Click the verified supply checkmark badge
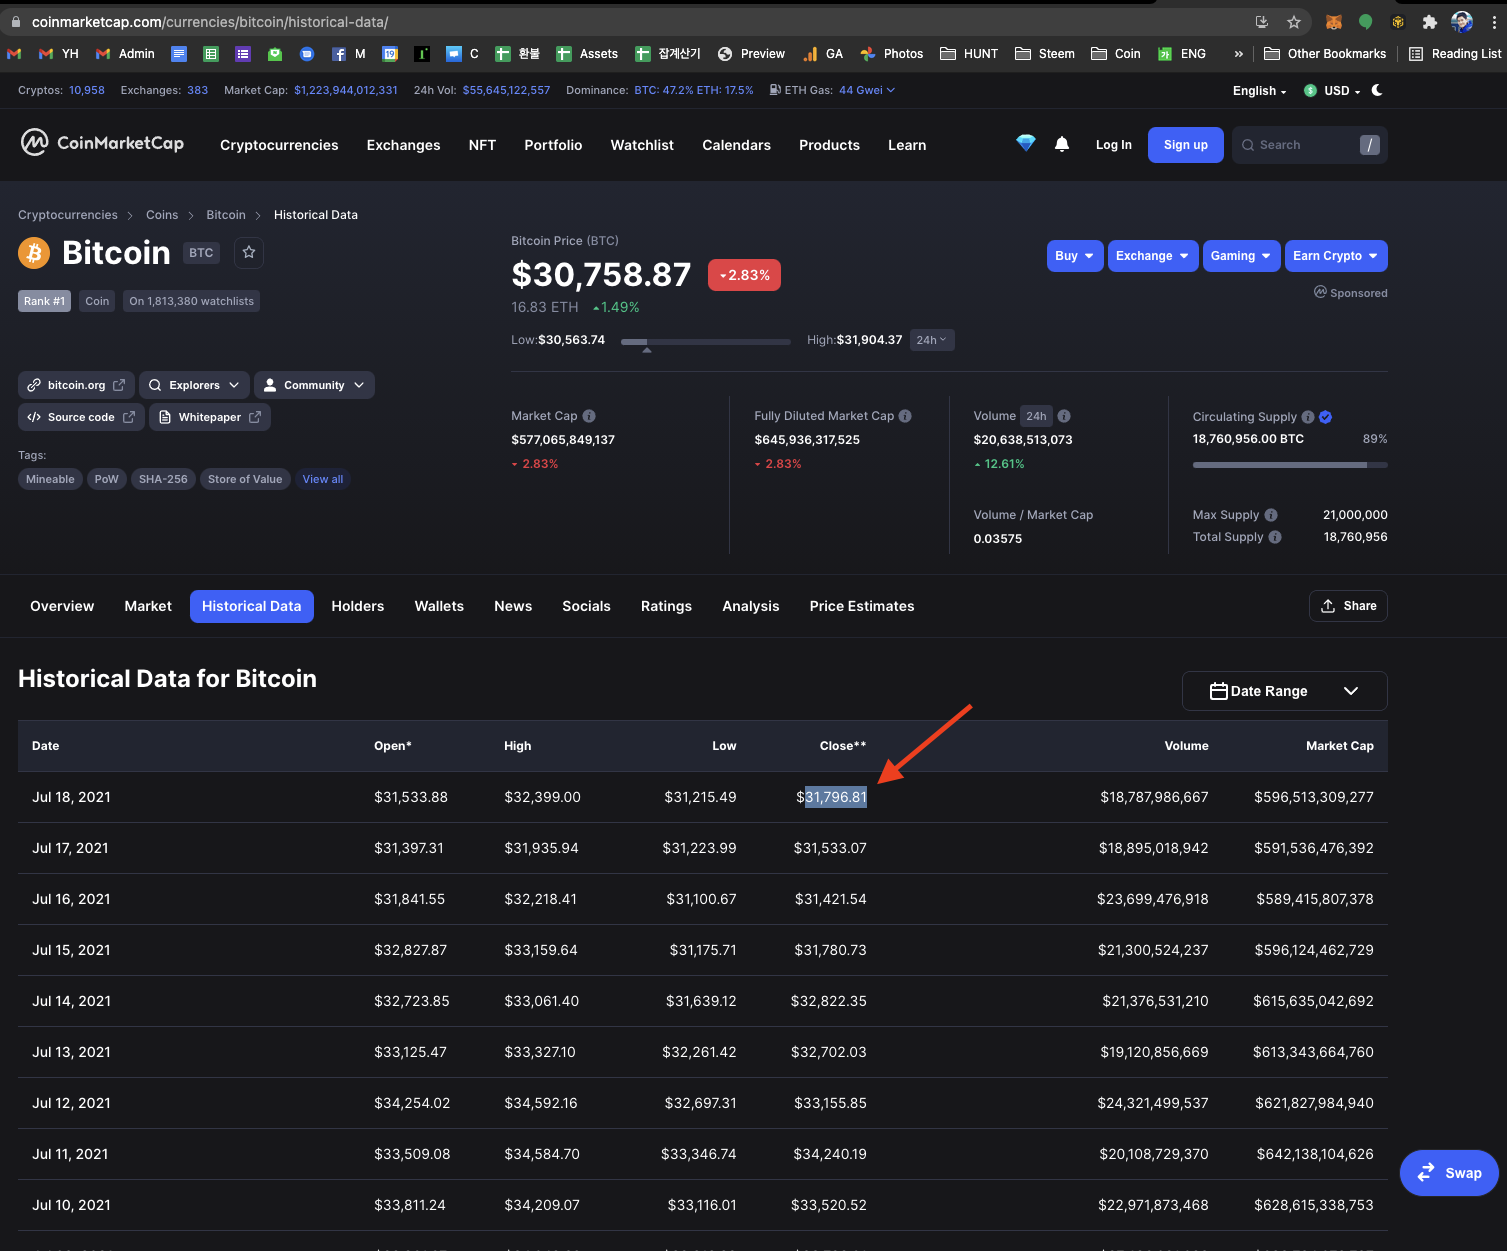This screenshot has width=1507, height=1251. [1325, 417]
